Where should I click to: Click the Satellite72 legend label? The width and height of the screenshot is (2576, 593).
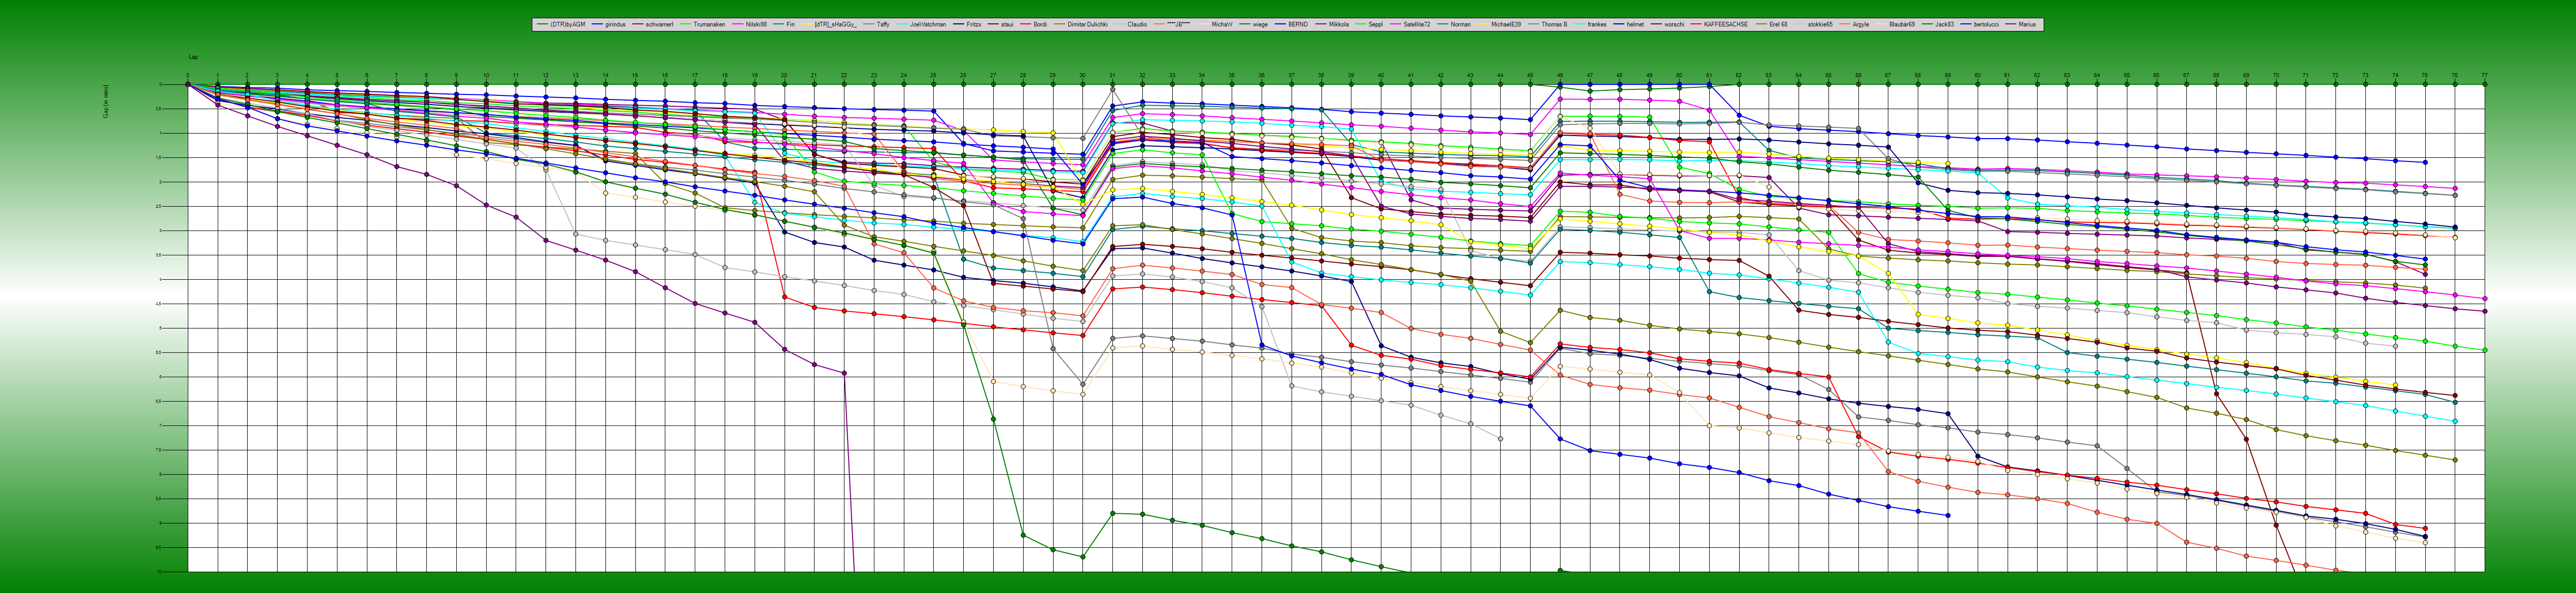click(1416, 24)
